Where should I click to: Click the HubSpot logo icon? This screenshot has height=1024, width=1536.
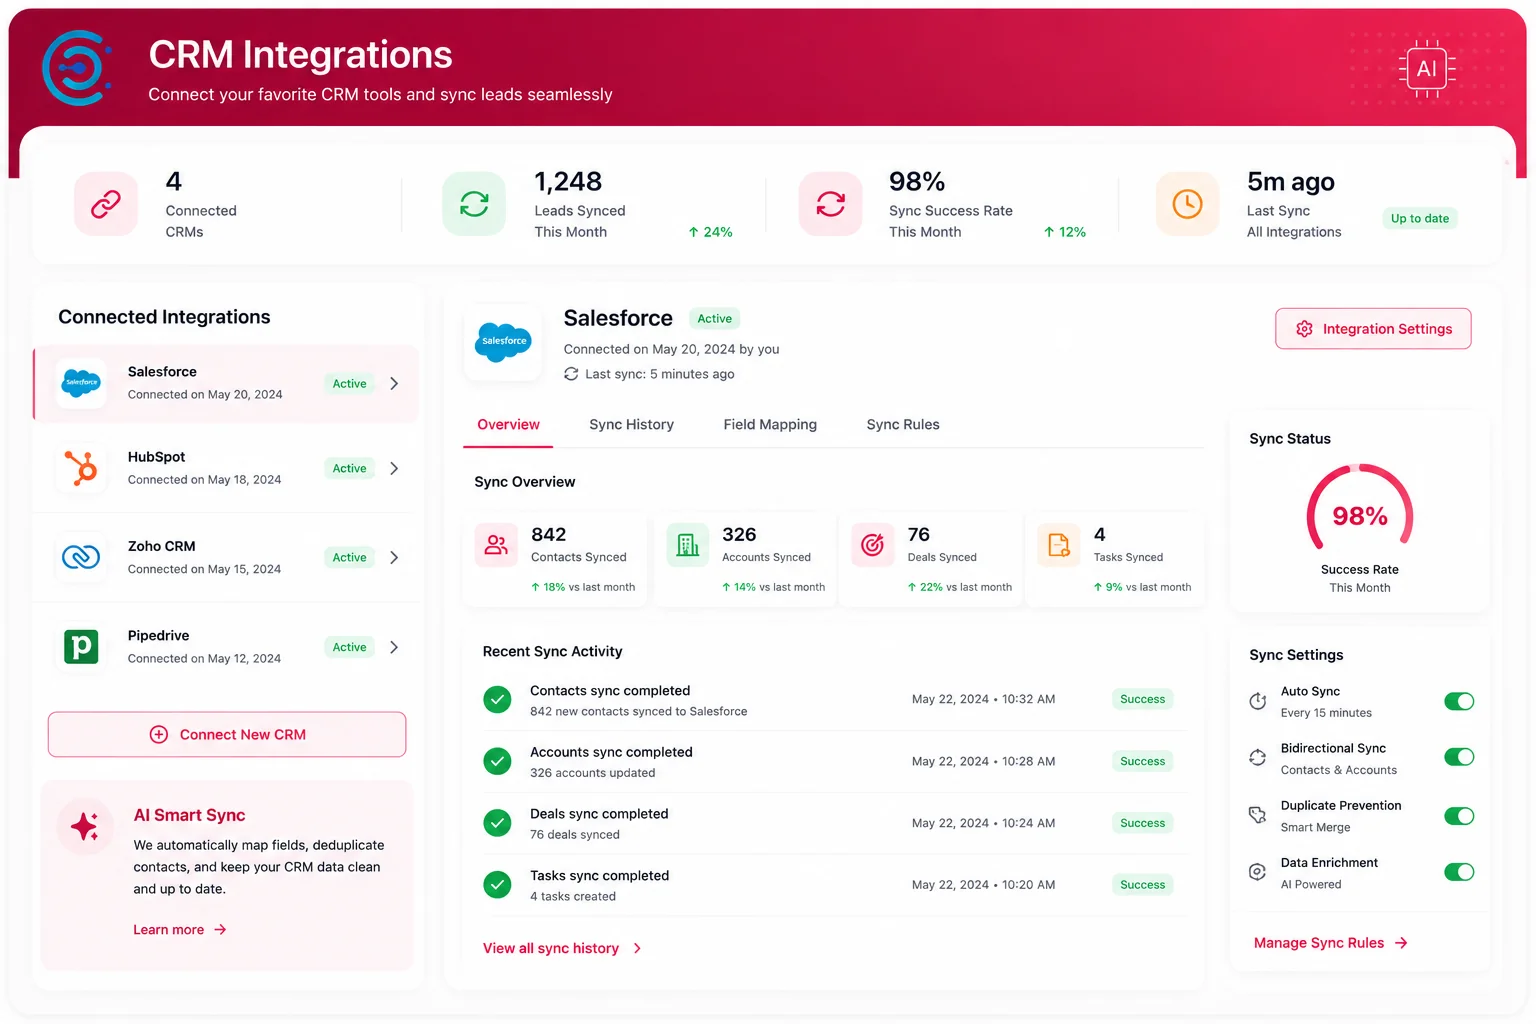(81, 468)
